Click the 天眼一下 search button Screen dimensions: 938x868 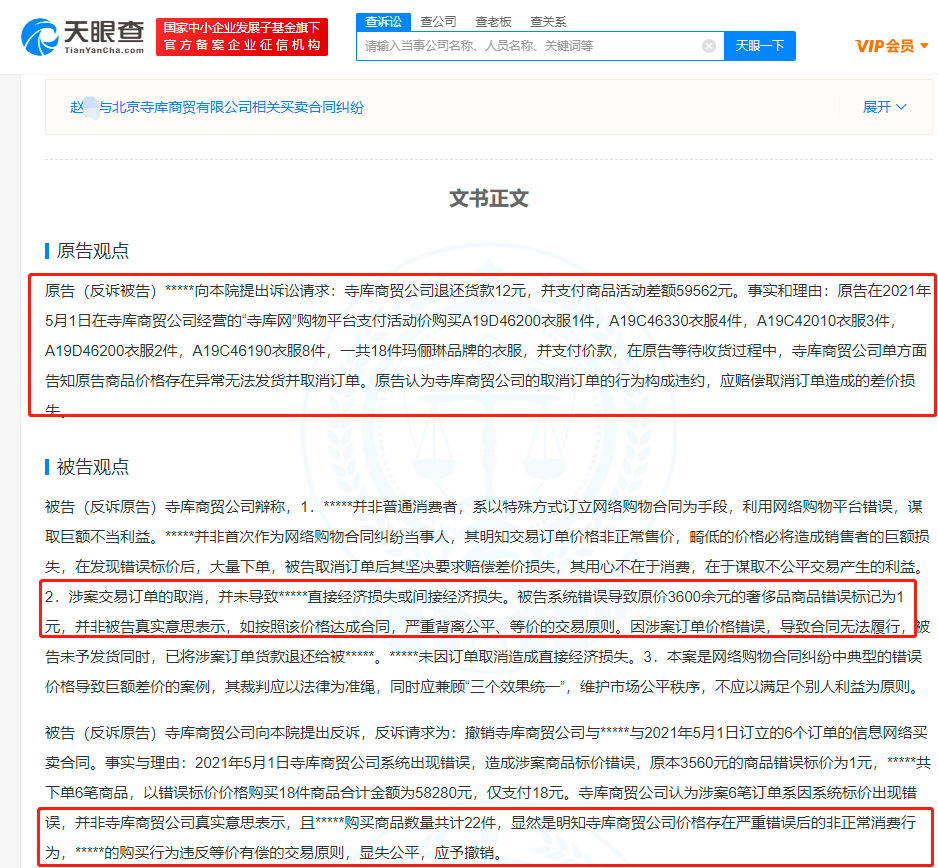(x=759, y=46)
